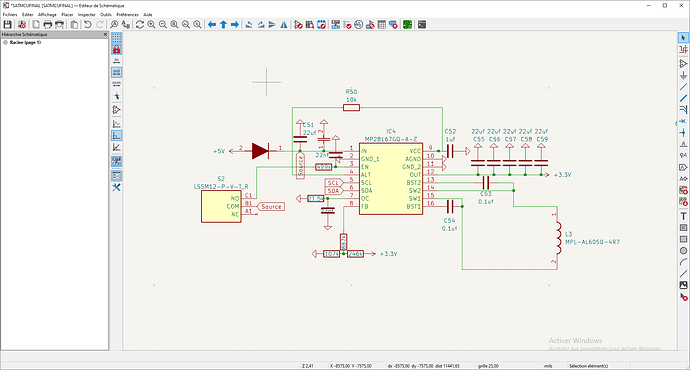The height and width of the screenshot is (370, 690).
Task: Click the Refresh view icon
Action: (x=140, y=25)
